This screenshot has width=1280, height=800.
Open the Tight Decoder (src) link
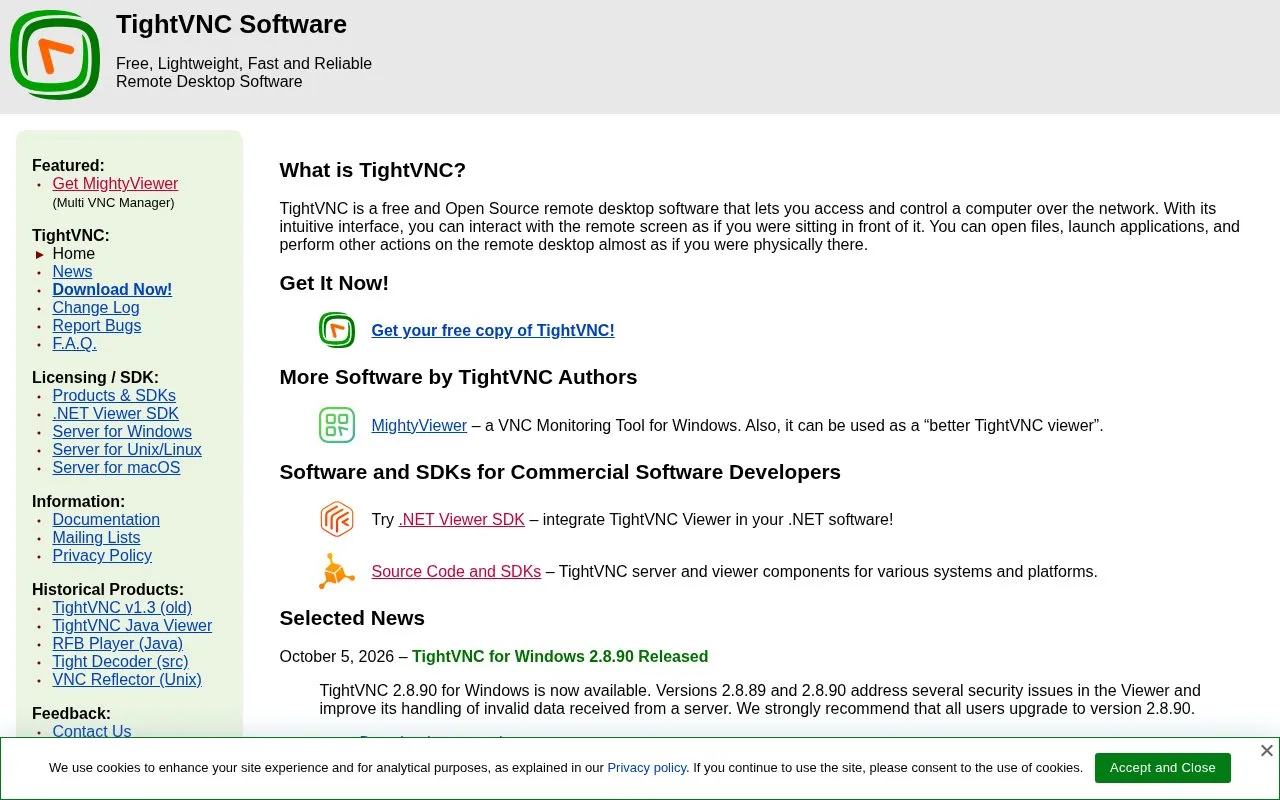pyautogui.click(x=120, y=662)
